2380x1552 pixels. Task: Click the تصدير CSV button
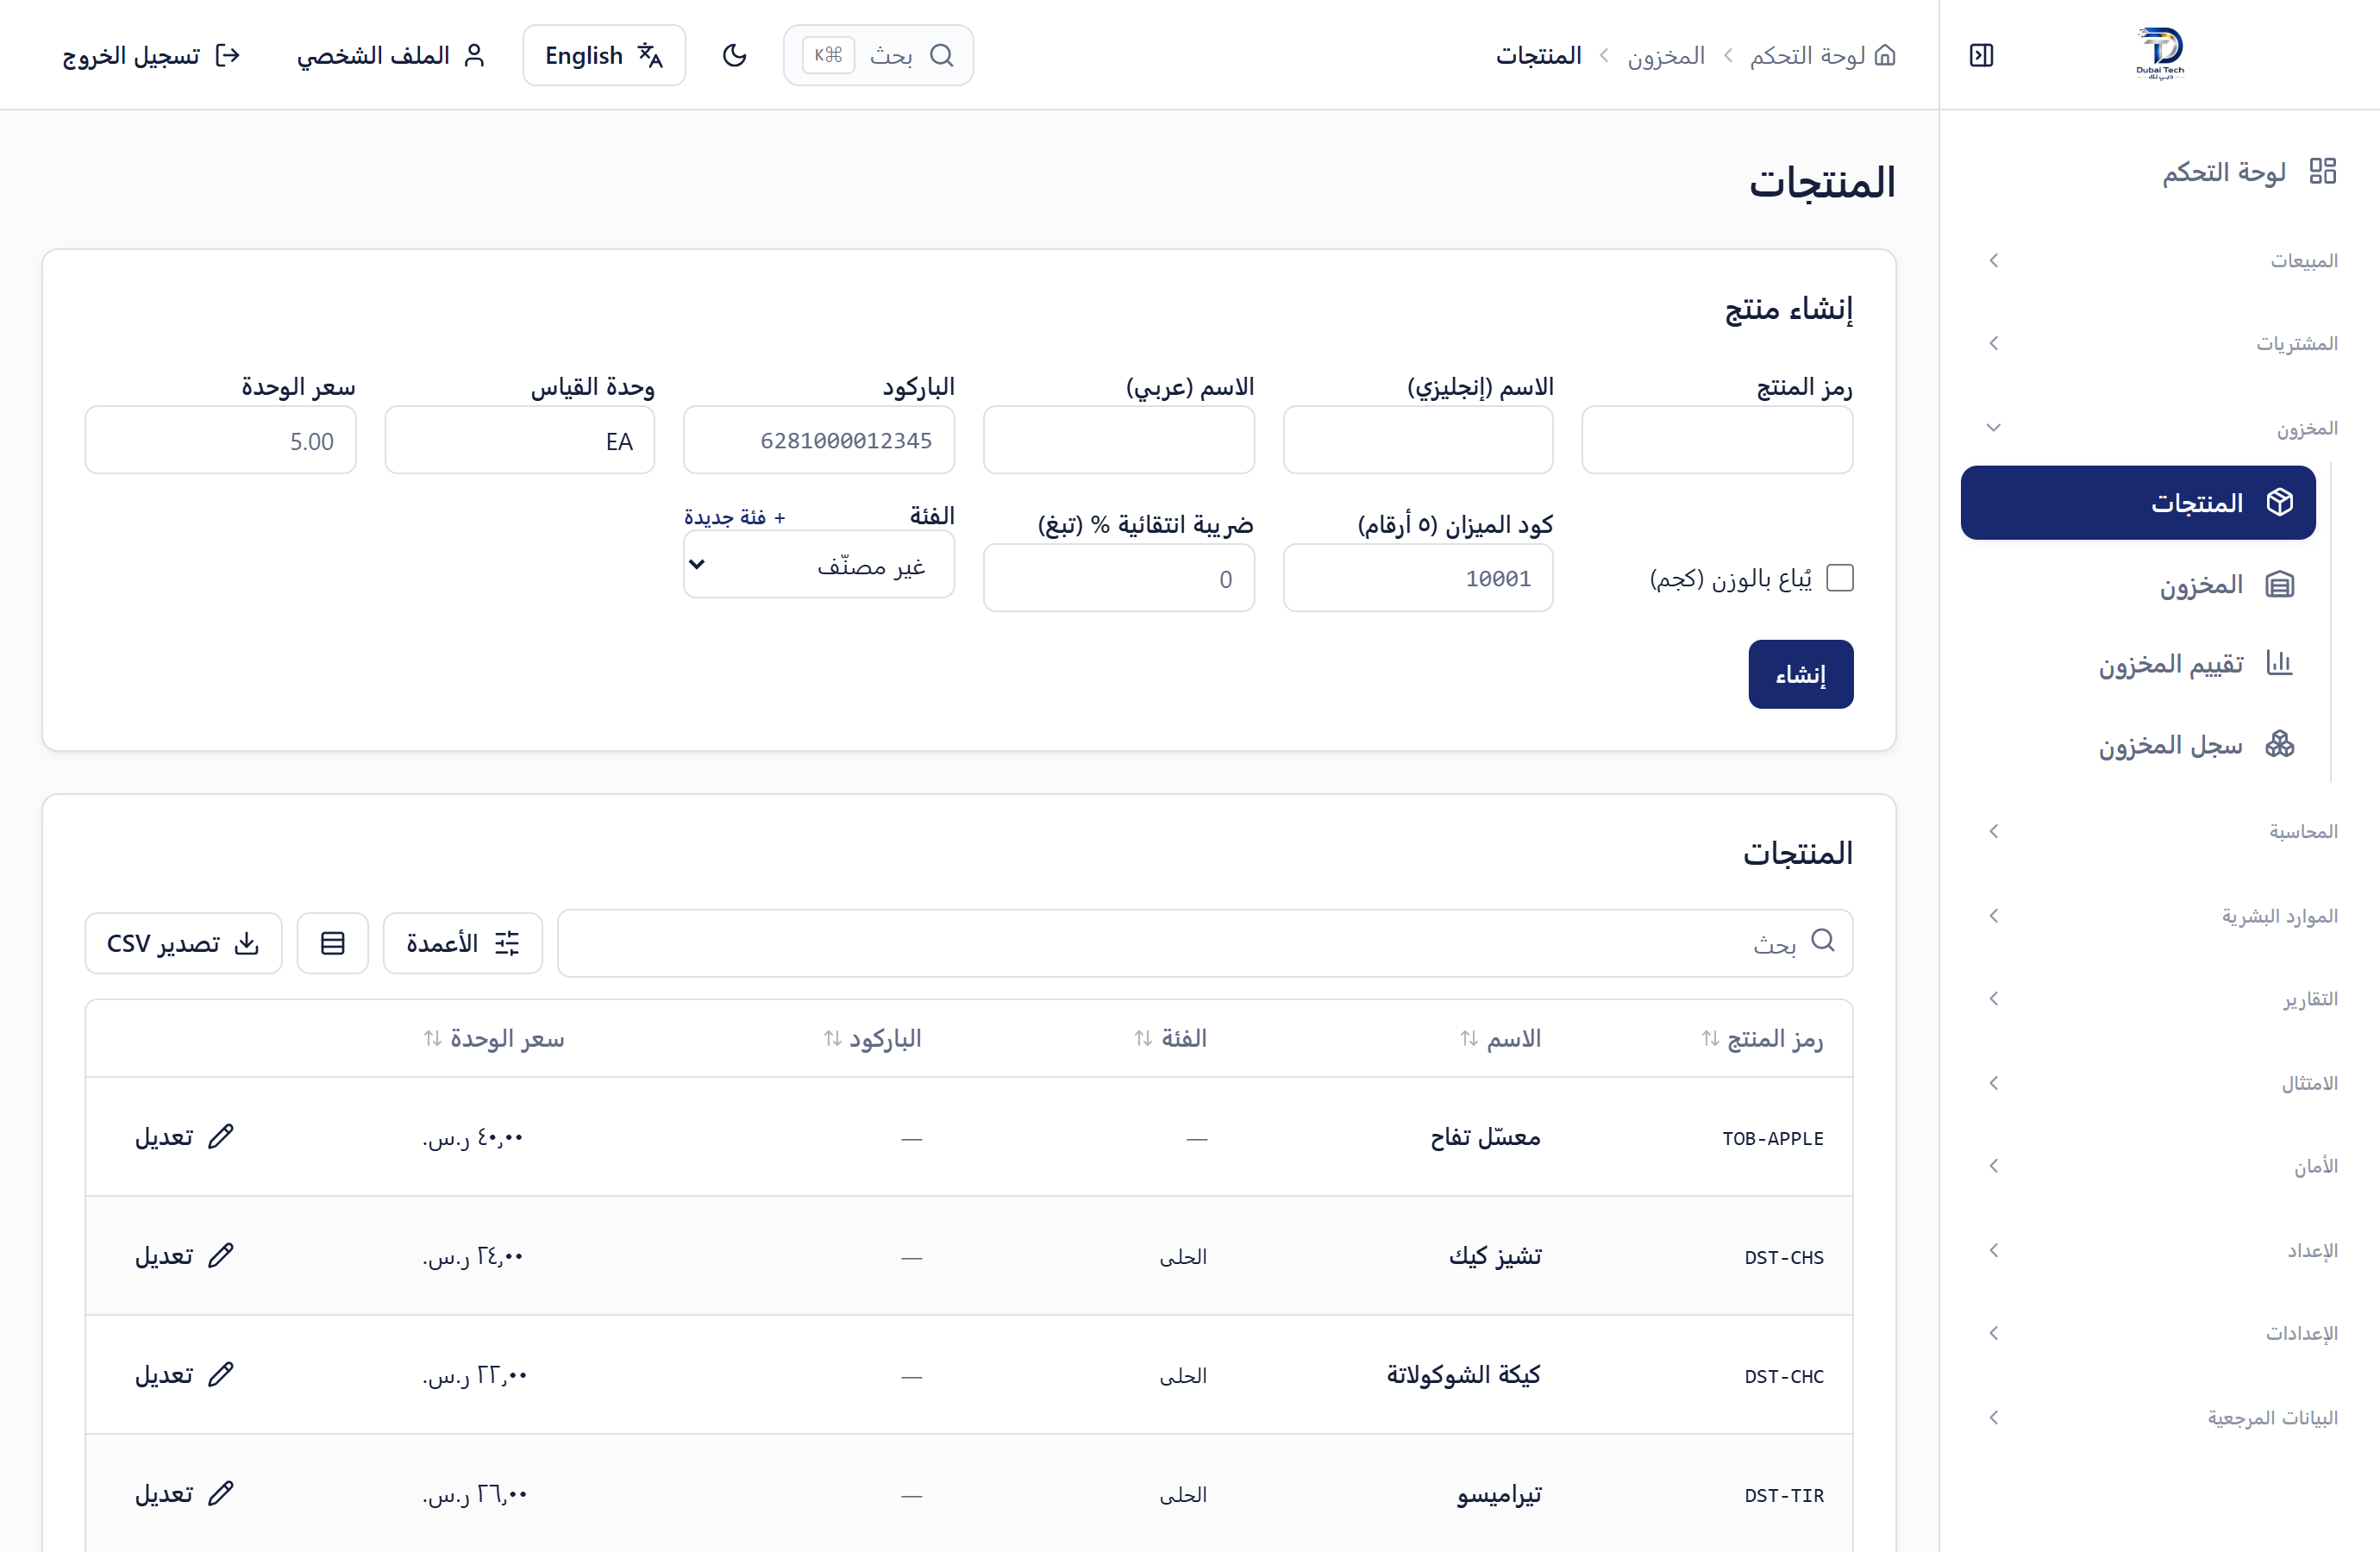183,943
